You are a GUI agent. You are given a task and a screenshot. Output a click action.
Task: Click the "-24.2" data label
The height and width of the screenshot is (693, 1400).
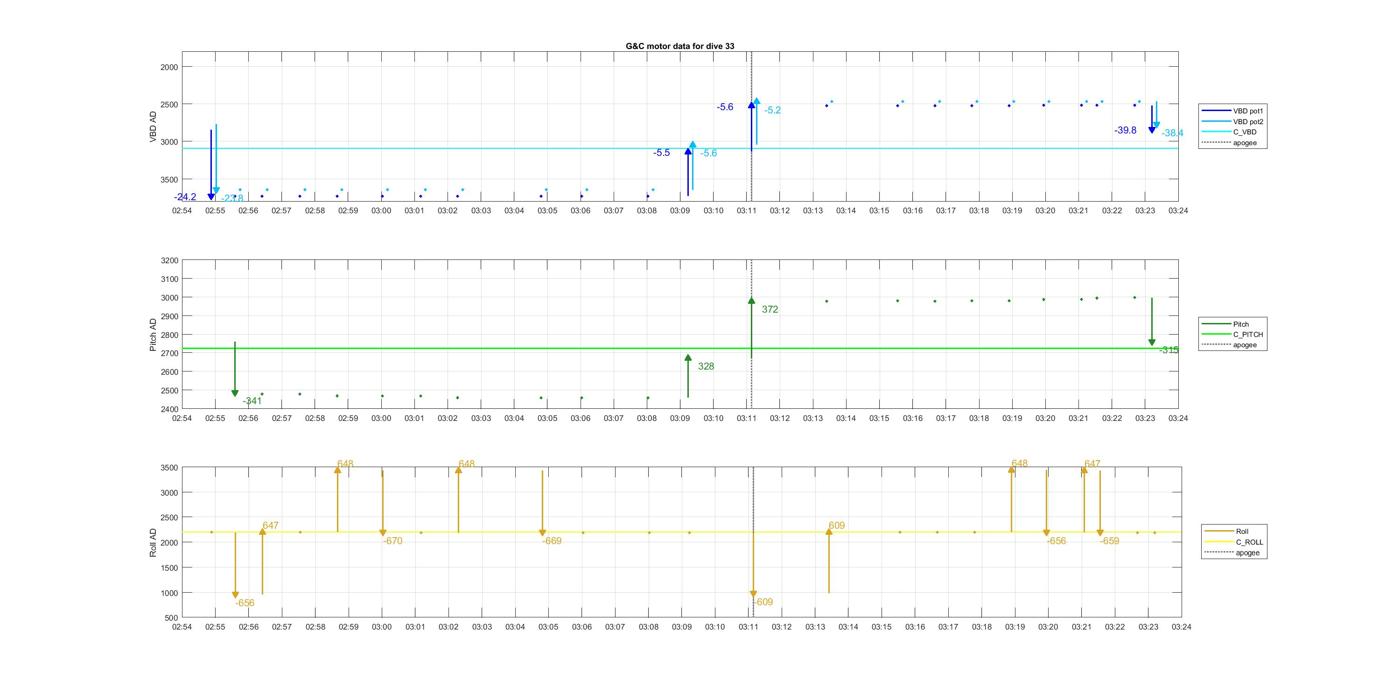click(x=185, y=197)
